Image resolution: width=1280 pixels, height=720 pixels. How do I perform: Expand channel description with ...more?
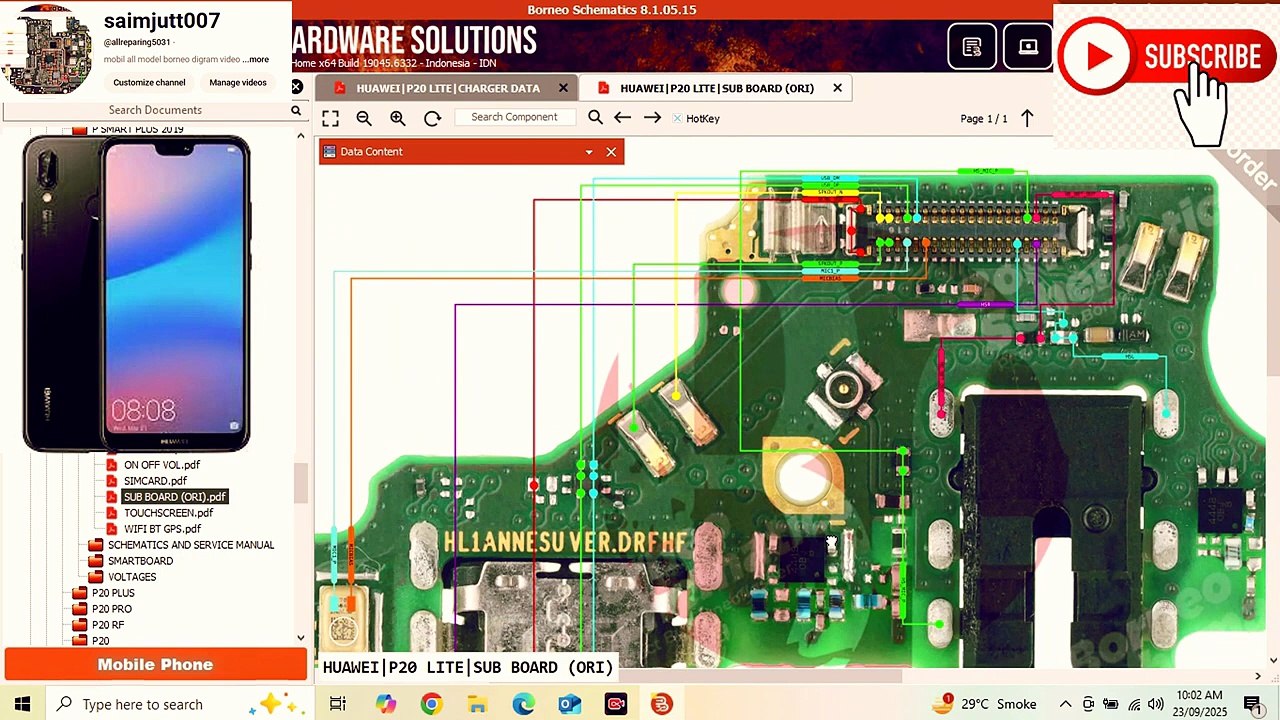256,59
